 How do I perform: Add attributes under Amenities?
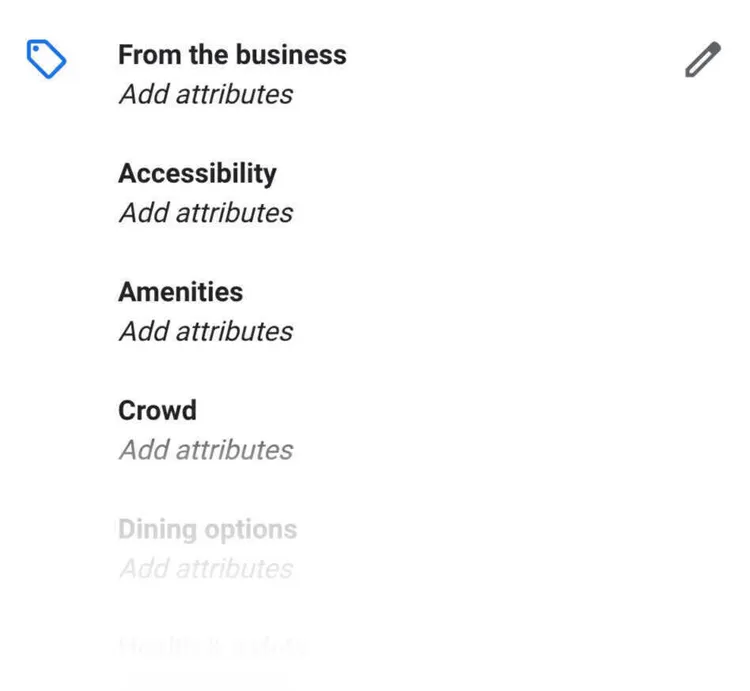206,331
